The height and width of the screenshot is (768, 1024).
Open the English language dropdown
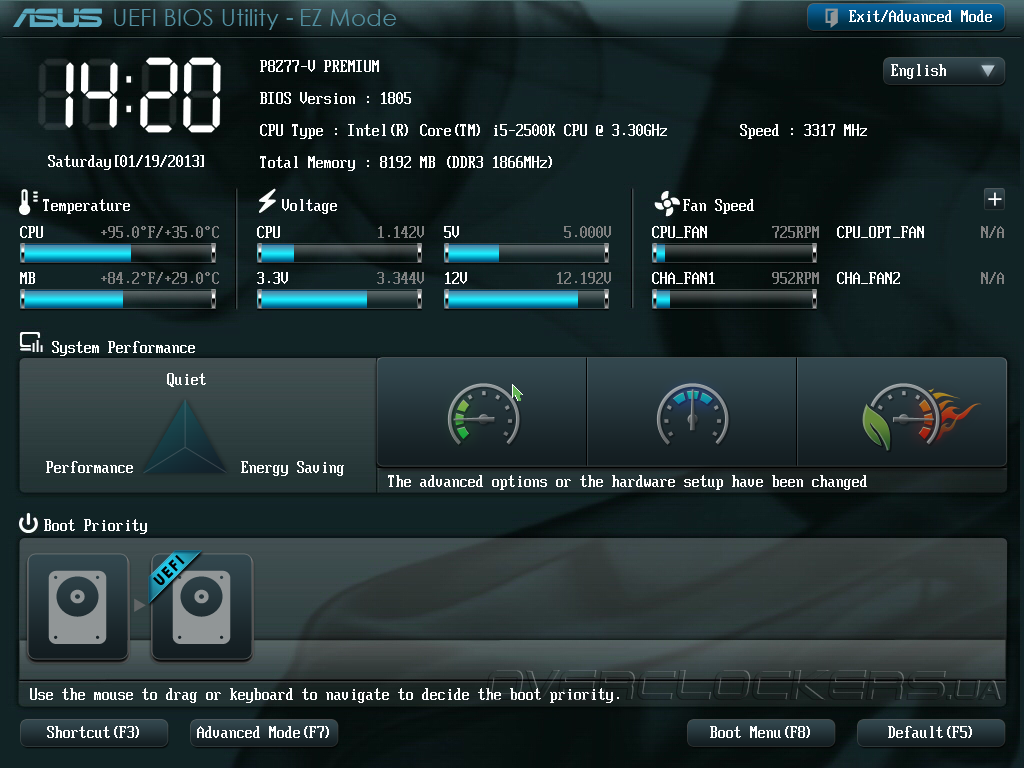point(943,71)
